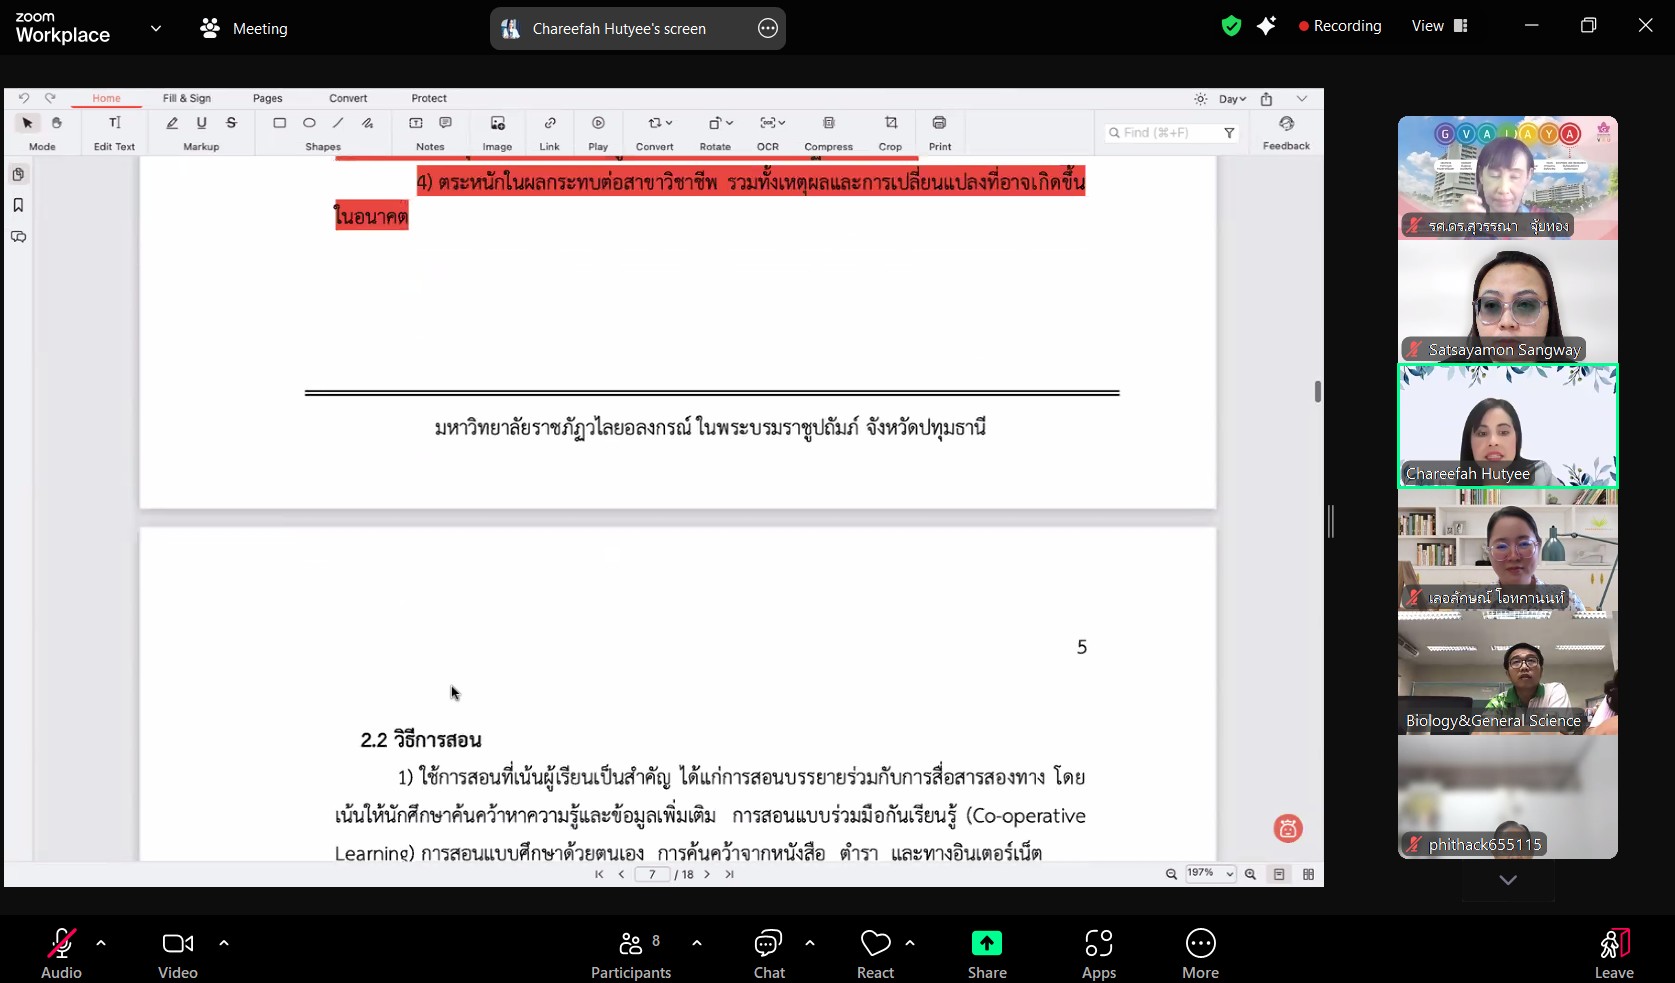The width and height of the screenshot is (1675, 983).
Task: Click the More options icon
Action: (x=1200, y=944)
